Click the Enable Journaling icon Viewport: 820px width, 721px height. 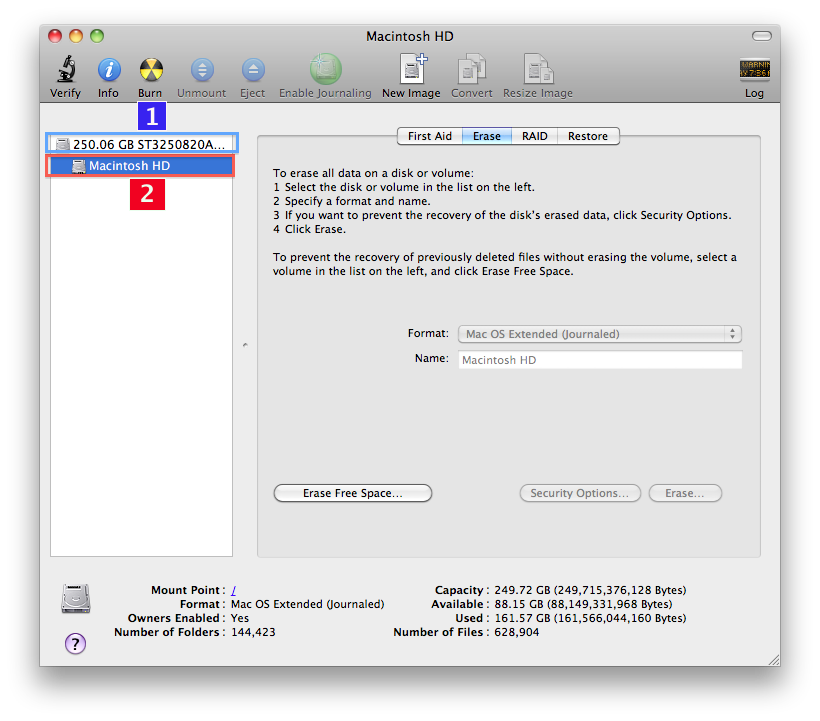tap(325, 69)
